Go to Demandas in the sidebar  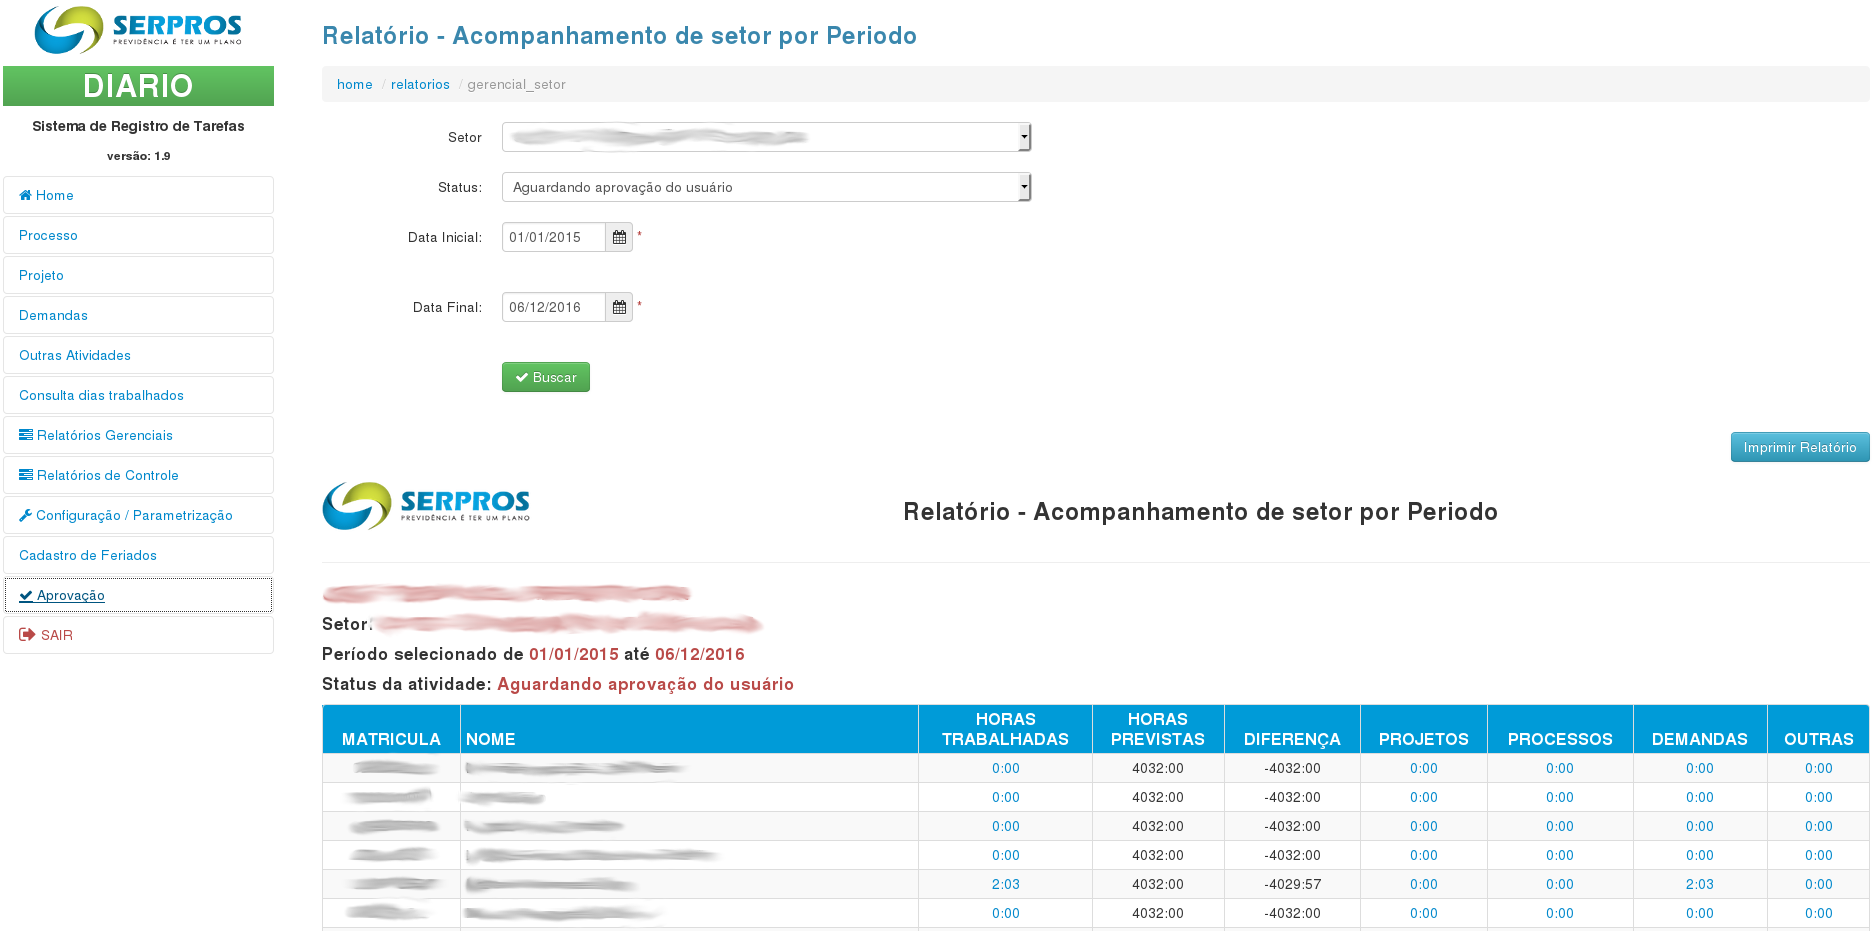click(x=53, y=315)
